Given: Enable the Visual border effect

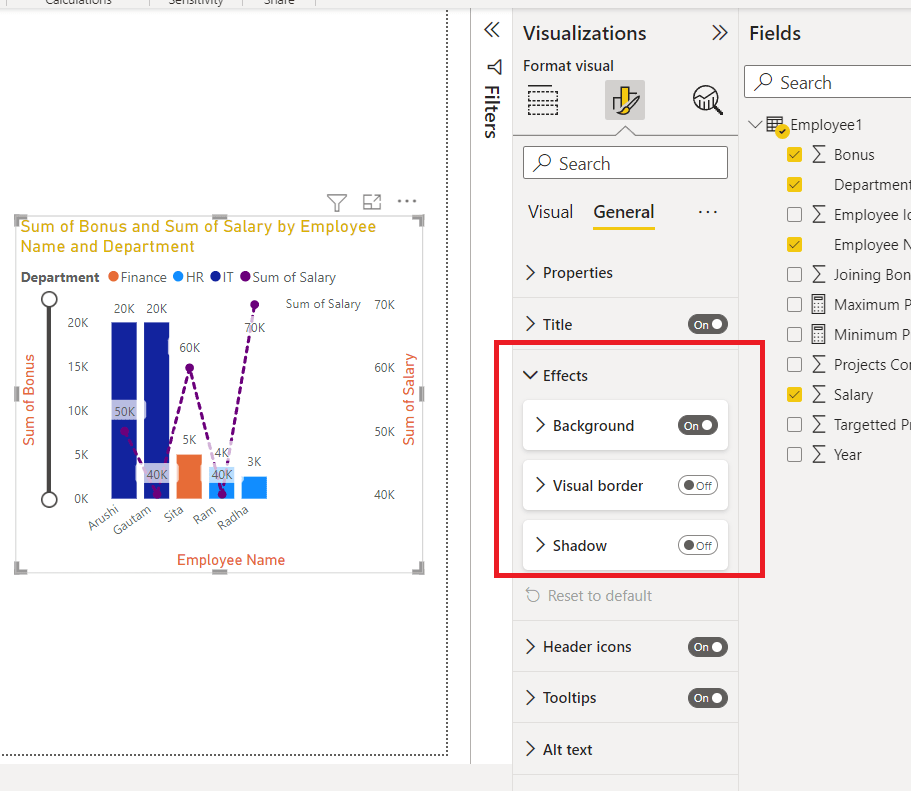Looking at the screenshot, I should (x=698, y=485).
